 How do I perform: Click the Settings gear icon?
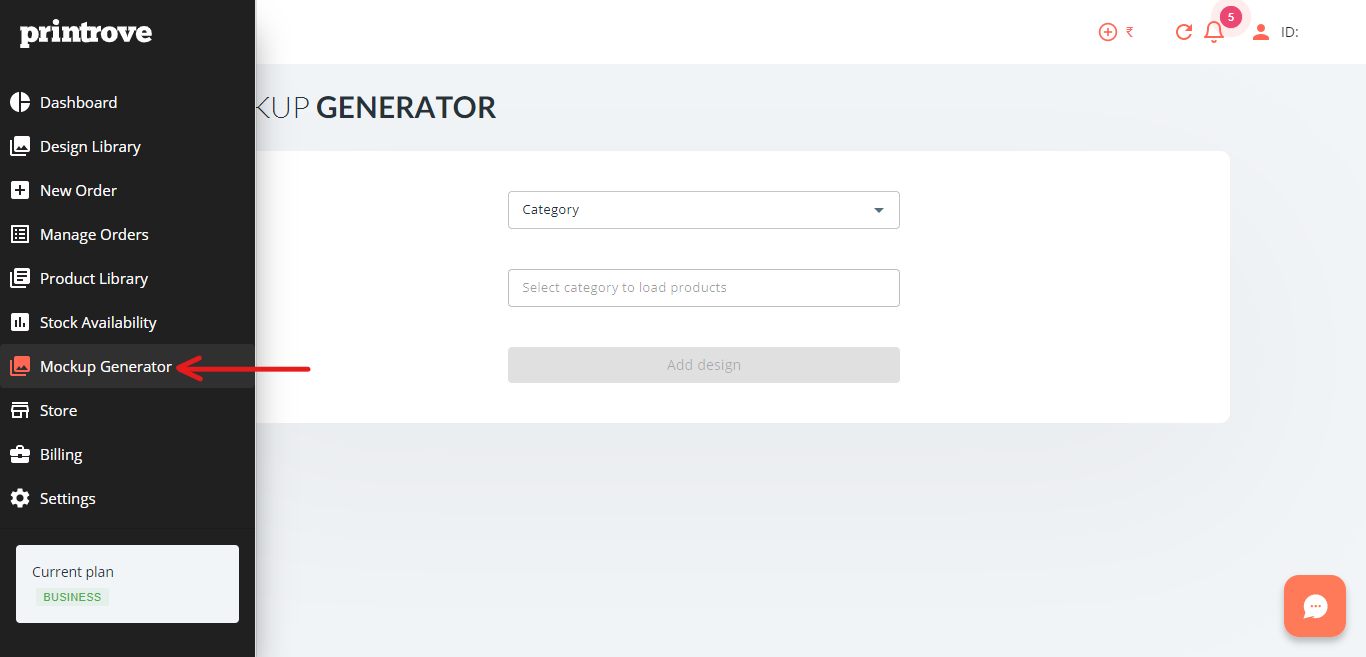tap(20, 498)
